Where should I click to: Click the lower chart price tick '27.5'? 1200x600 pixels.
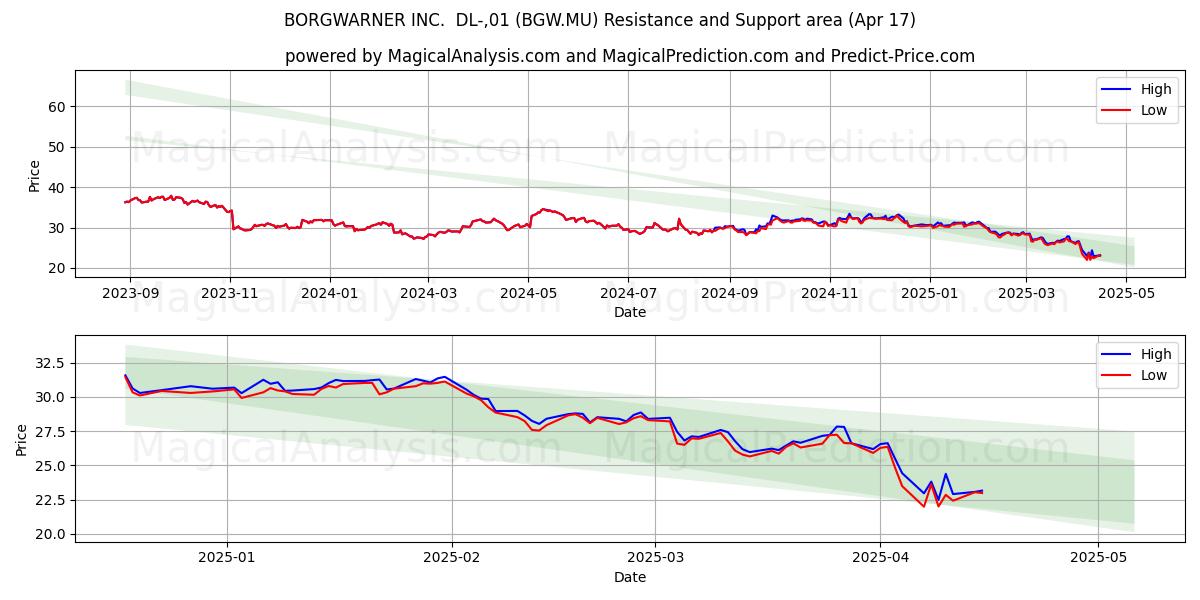(49, 432)
